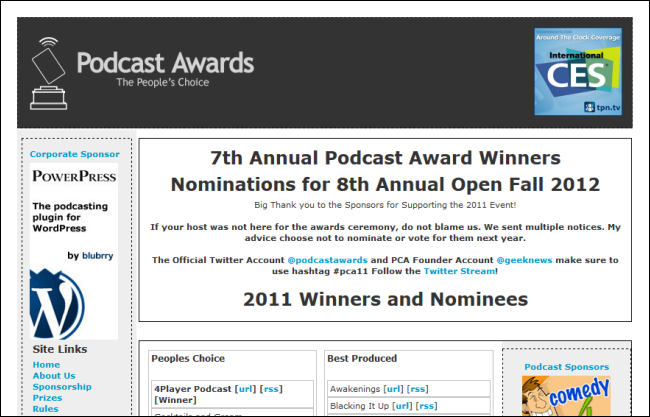Open the @podcastawards Twitter link
The image size is (650, 417).
tap(327, 260)
